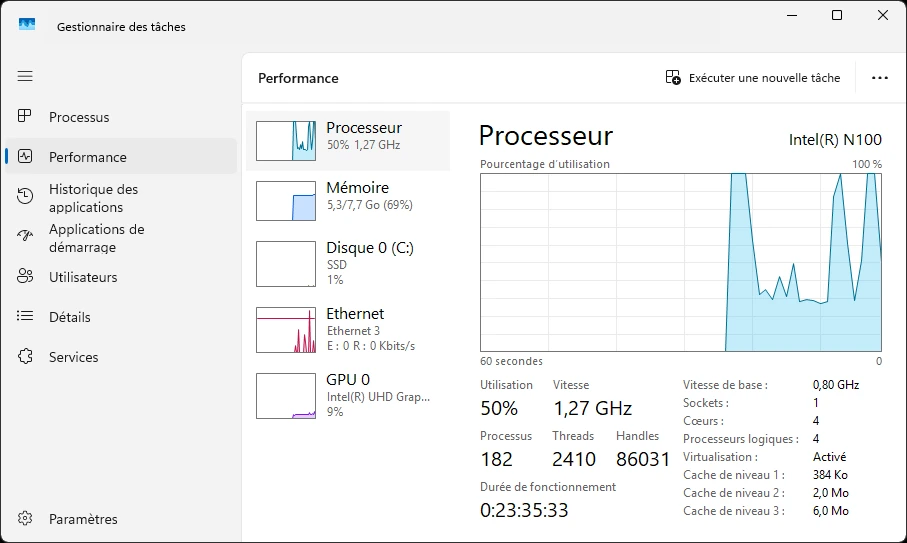Minimize the Task Manager window
907x543 pixels.
792,15
